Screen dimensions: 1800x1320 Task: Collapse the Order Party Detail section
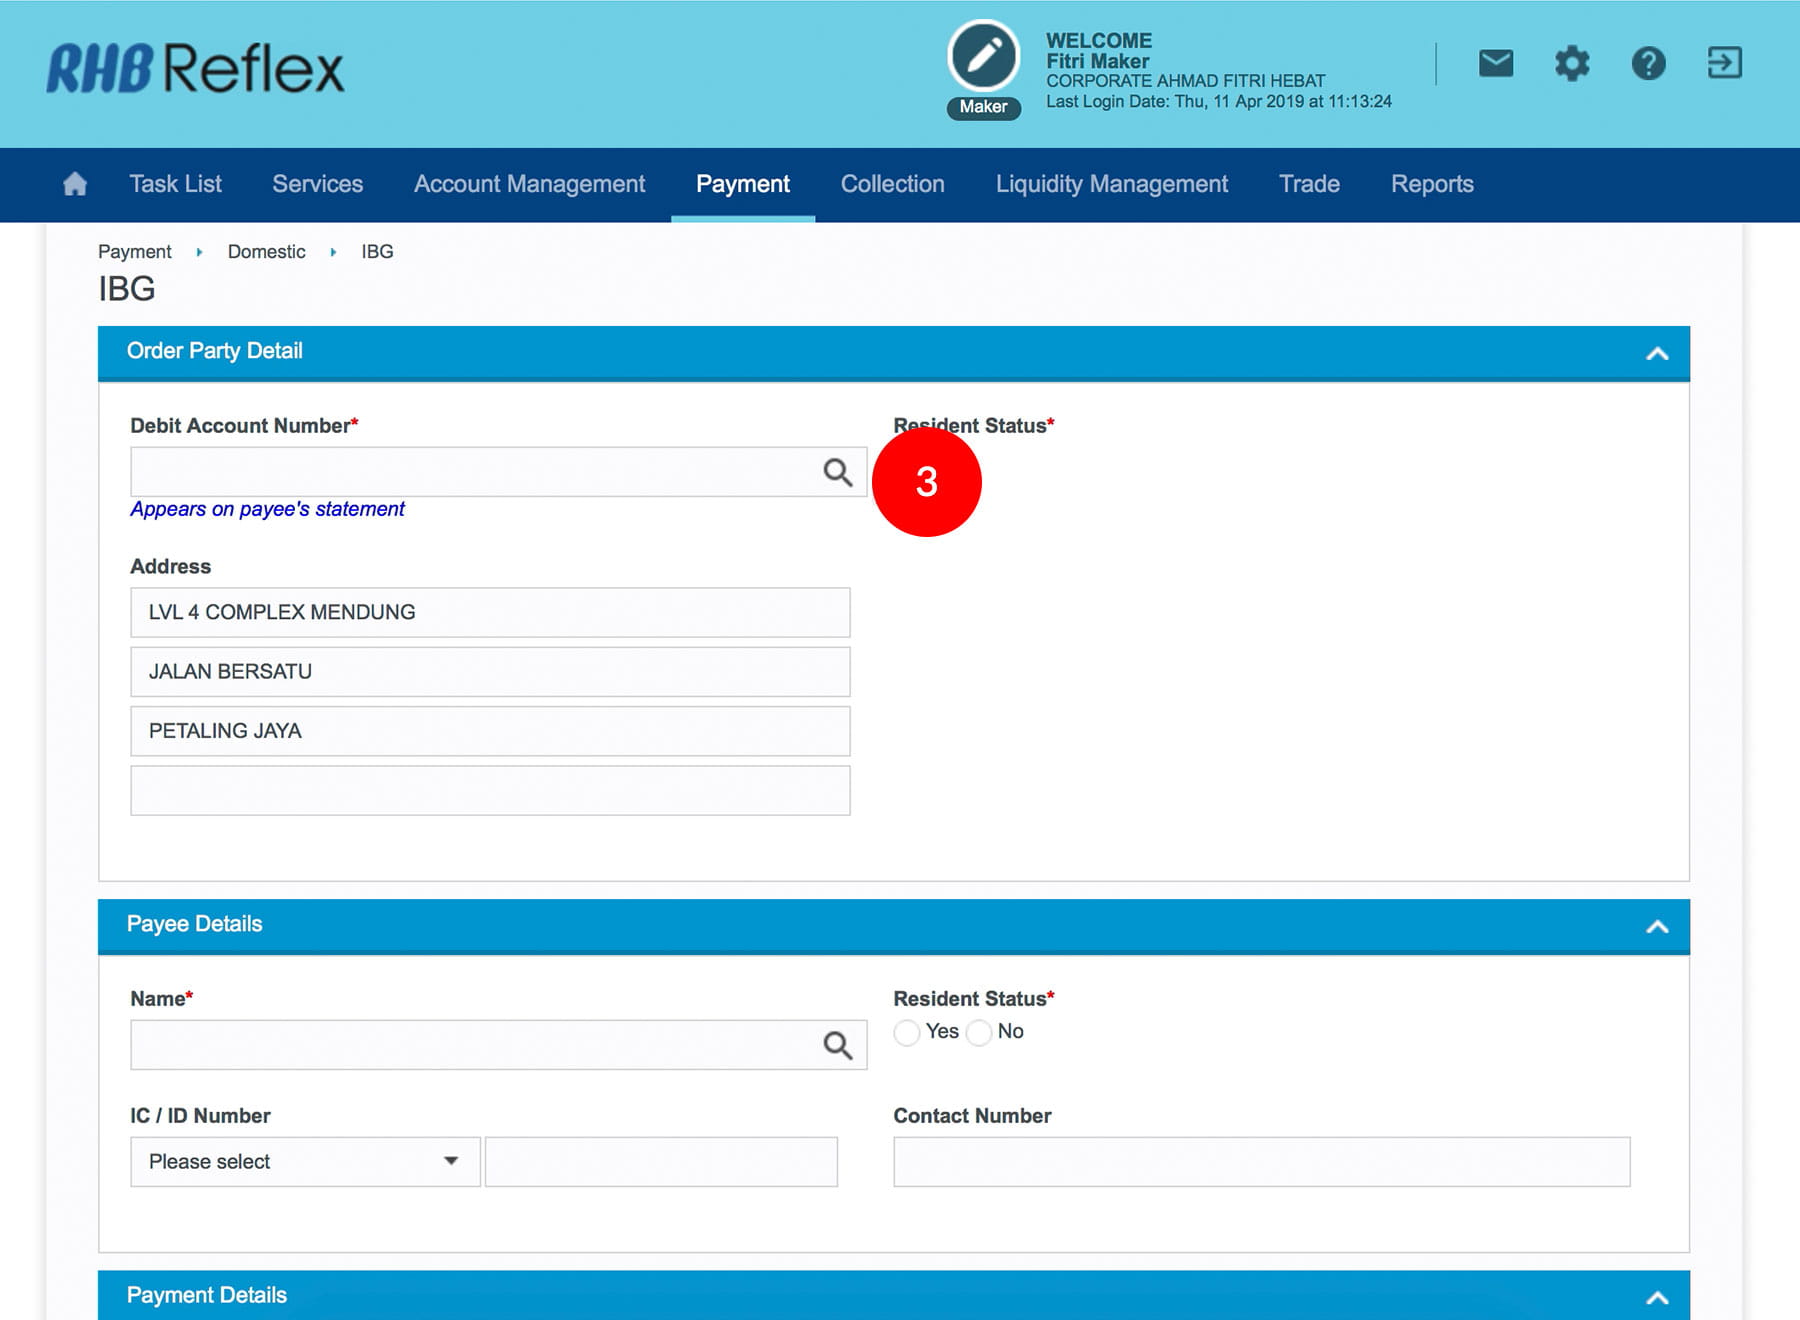point(1656,353)
